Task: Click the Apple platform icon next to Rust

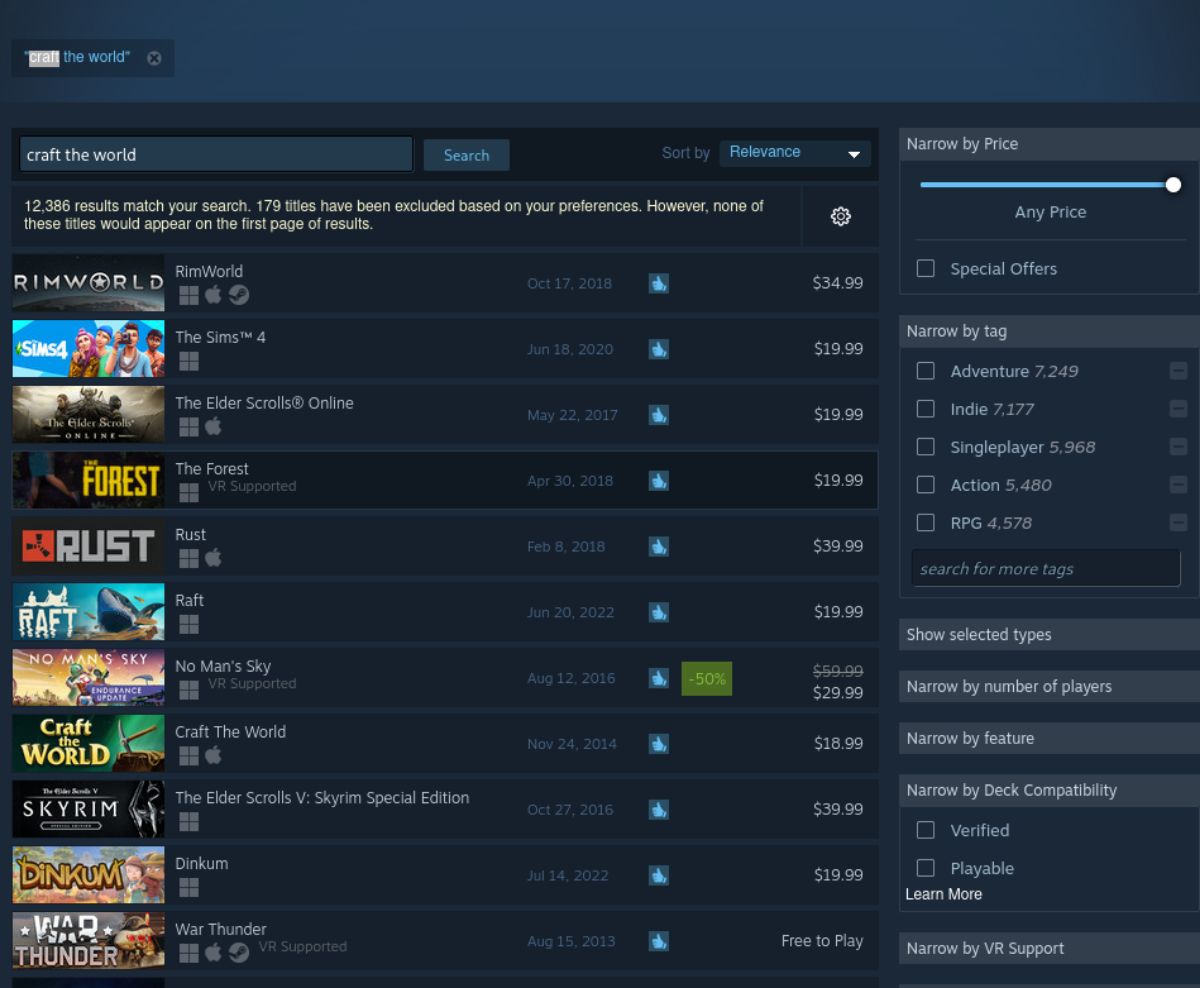Action: tap(212, 558)
